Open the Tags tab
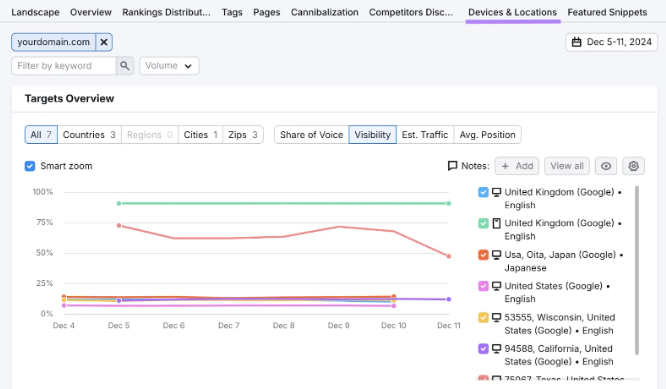 232,12
